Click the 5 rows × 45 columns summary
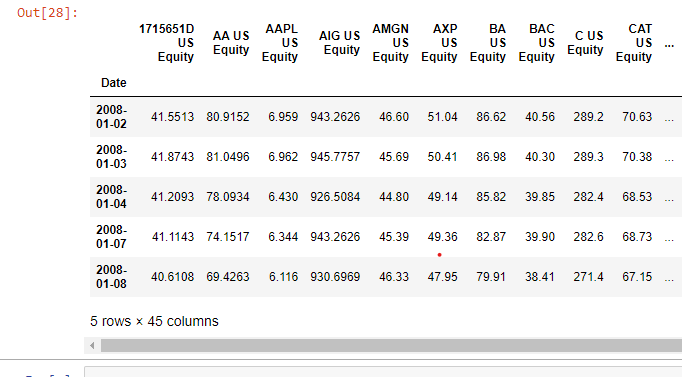The image size is (682, 377). 154,321
